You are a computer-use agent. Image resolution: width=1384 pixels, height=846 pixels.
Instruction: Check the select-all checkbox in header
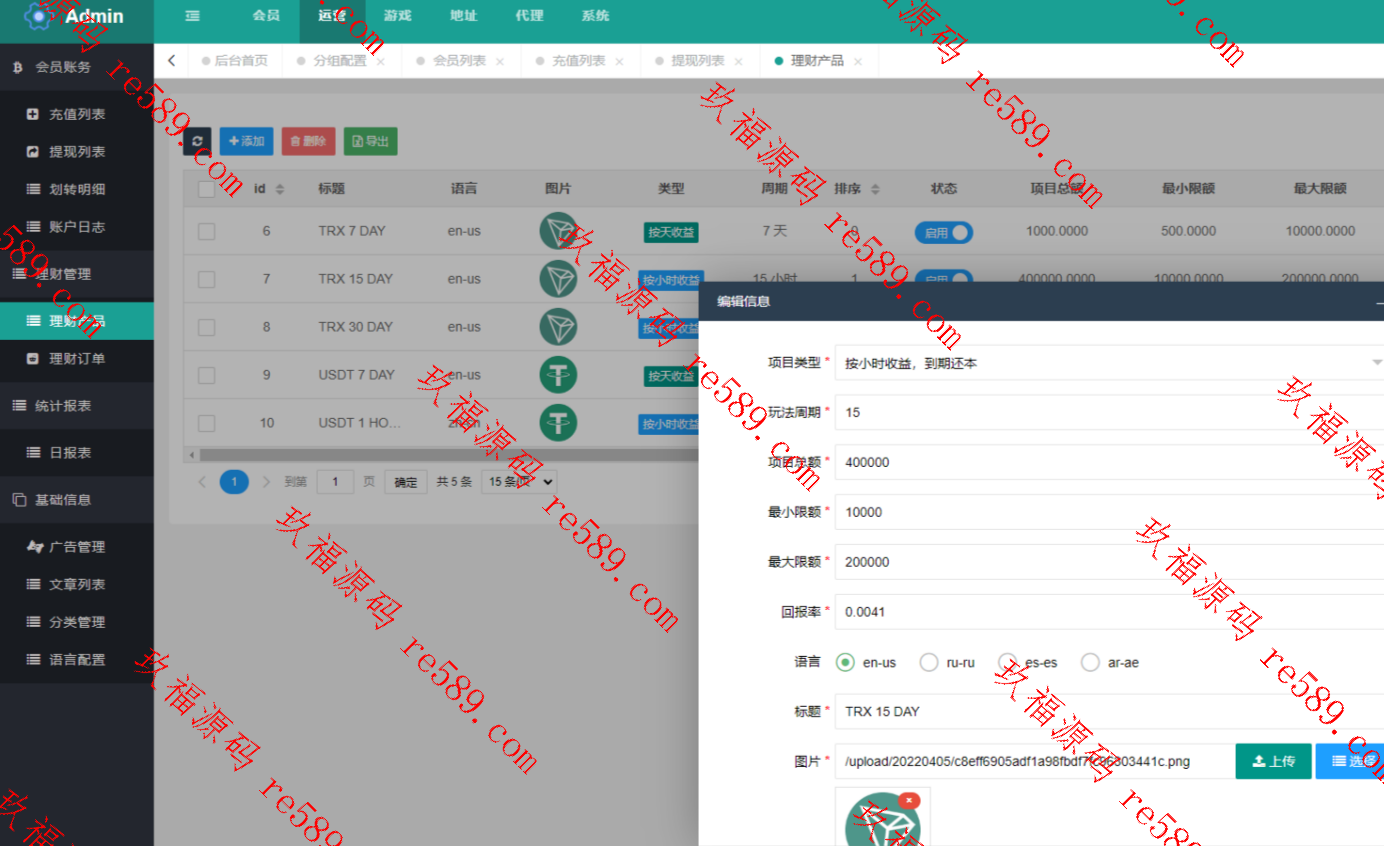(x=206, y=189)
